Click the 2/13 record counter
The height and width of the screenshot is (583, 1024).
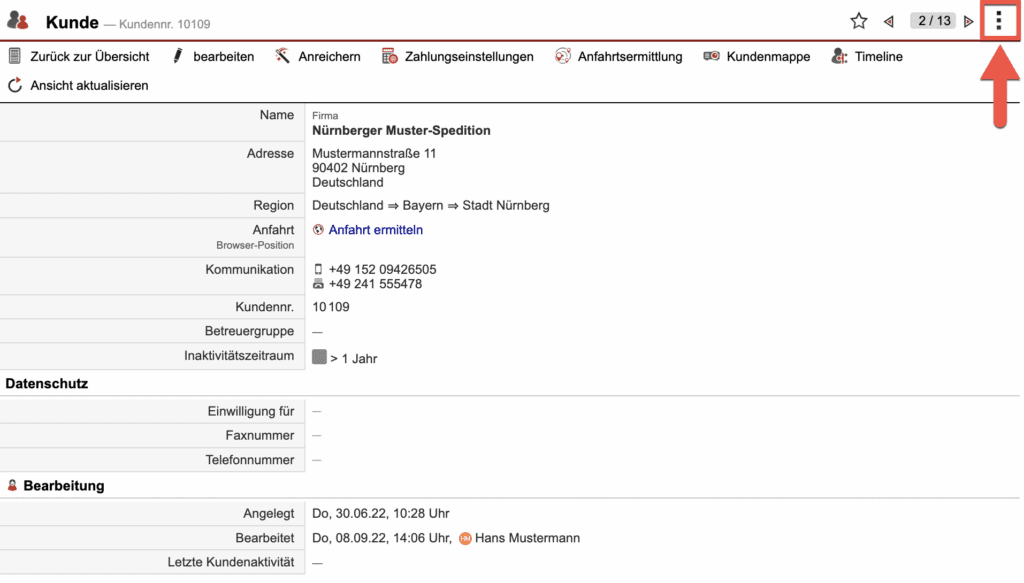(x=932, y=19)
